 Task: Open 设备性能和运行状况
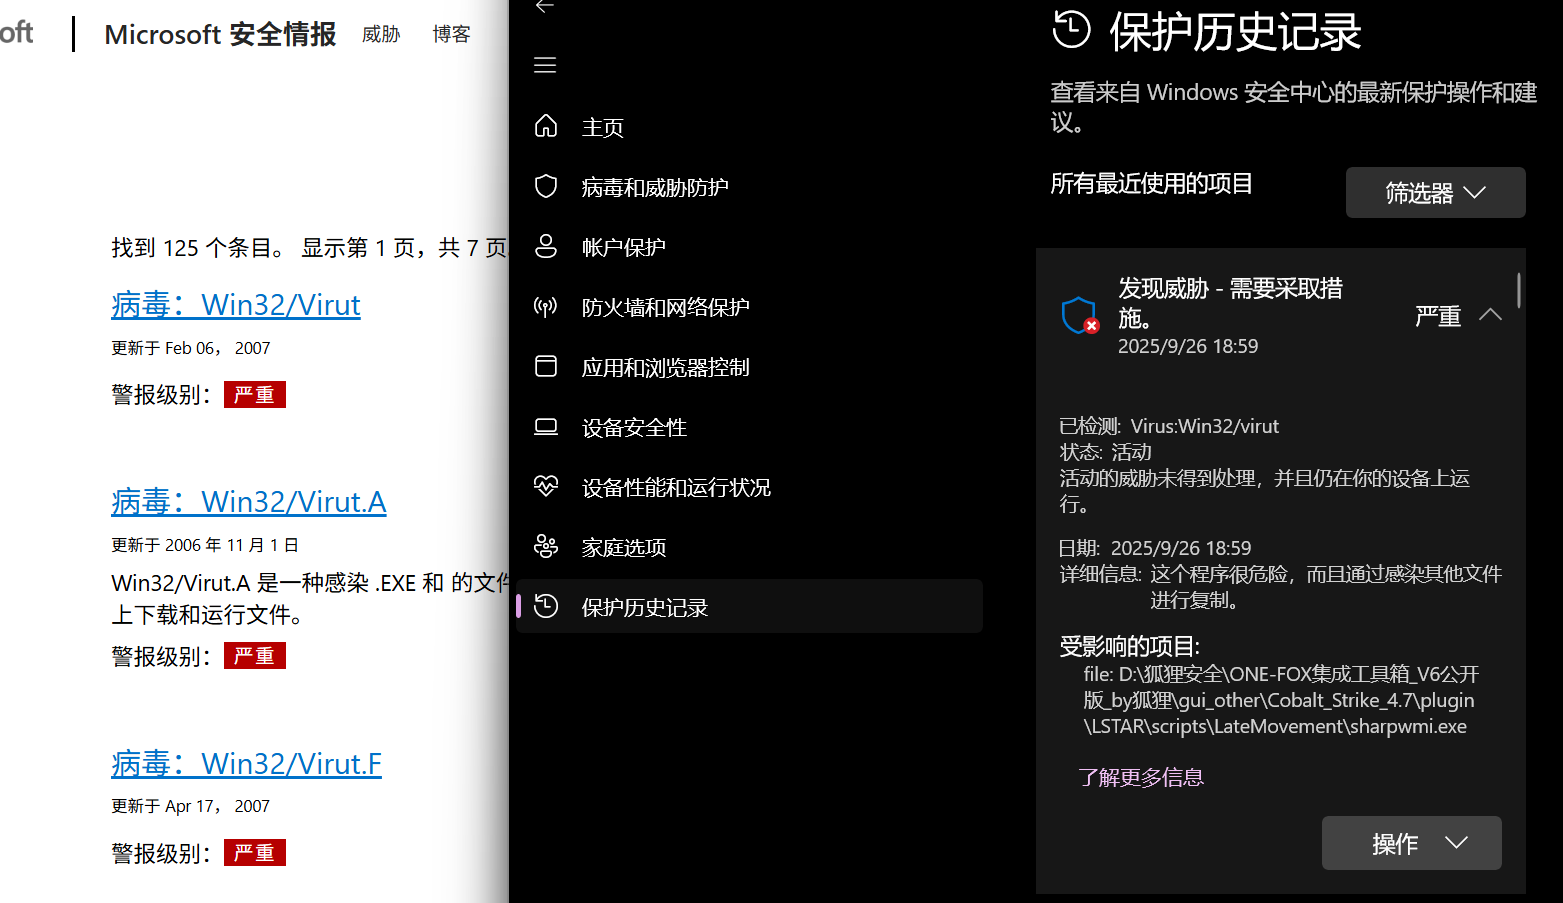click(676, 488)
